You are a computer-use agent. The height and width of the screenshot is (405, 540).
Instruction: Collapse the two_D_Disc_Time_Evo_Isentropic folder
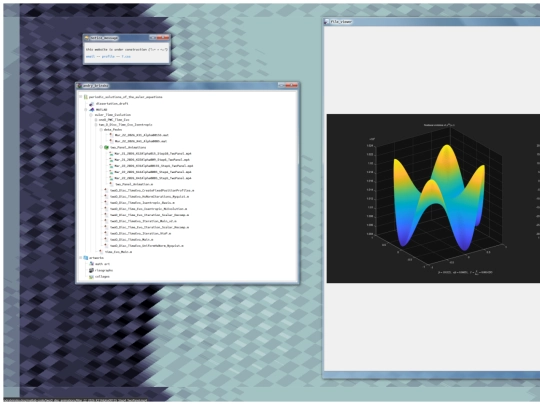point(96,125)
